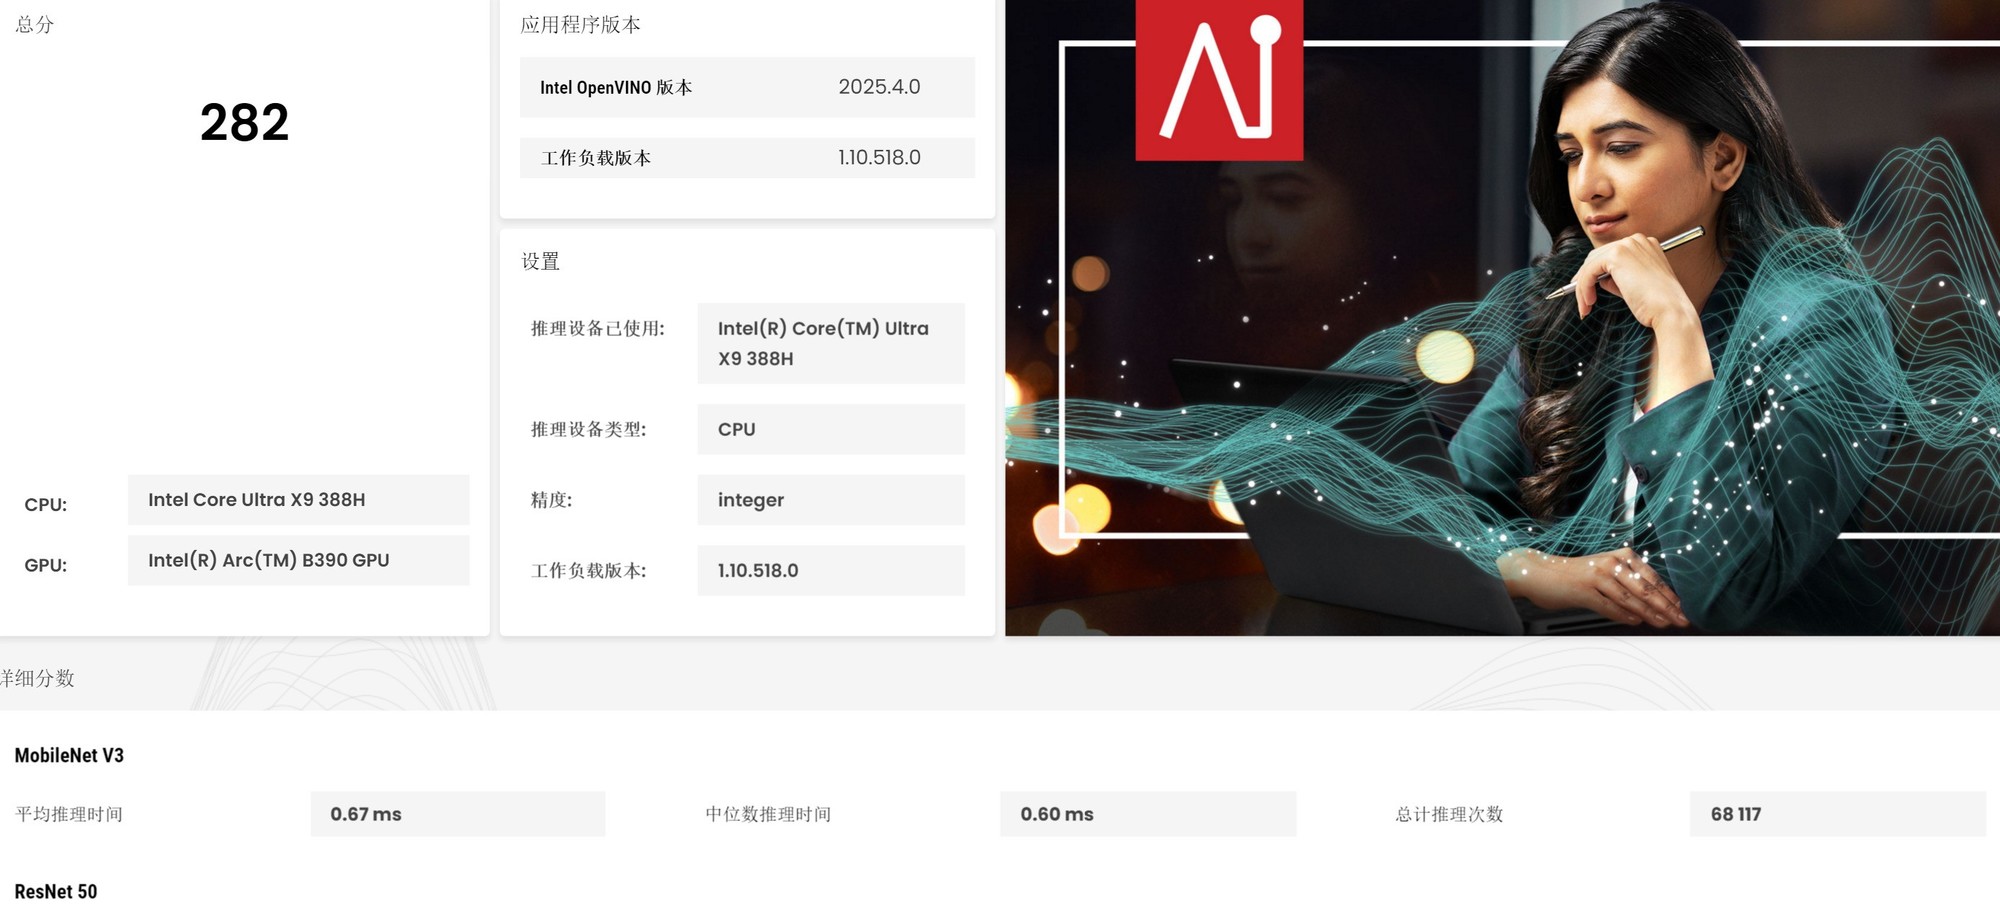The width and height of the screenshot is (2000, 914).
Task: Click the total inference count 68 117
Action: click(x=1839, y=814)
